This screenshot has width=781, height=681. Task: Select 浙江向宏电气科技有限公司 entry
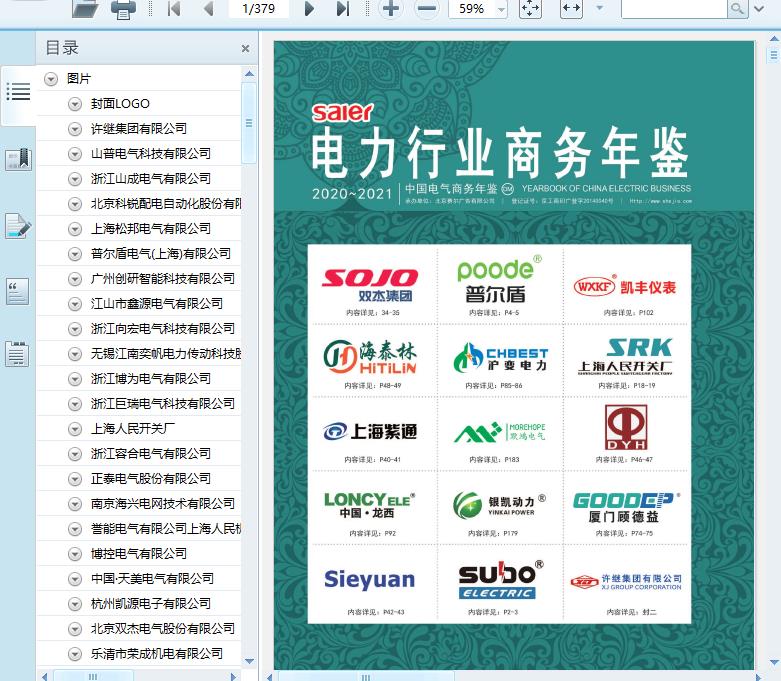point(162,329)
